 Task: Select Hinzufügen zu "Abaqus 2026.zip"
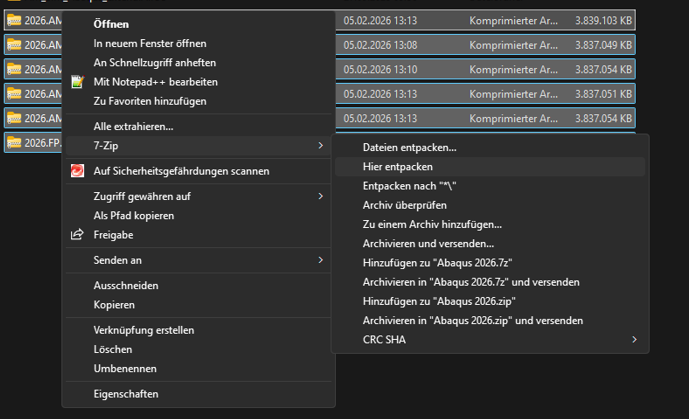(432, 301)
